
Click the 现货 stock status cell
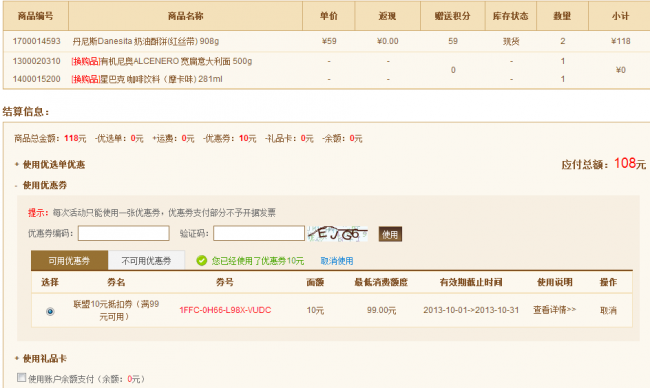511,41
